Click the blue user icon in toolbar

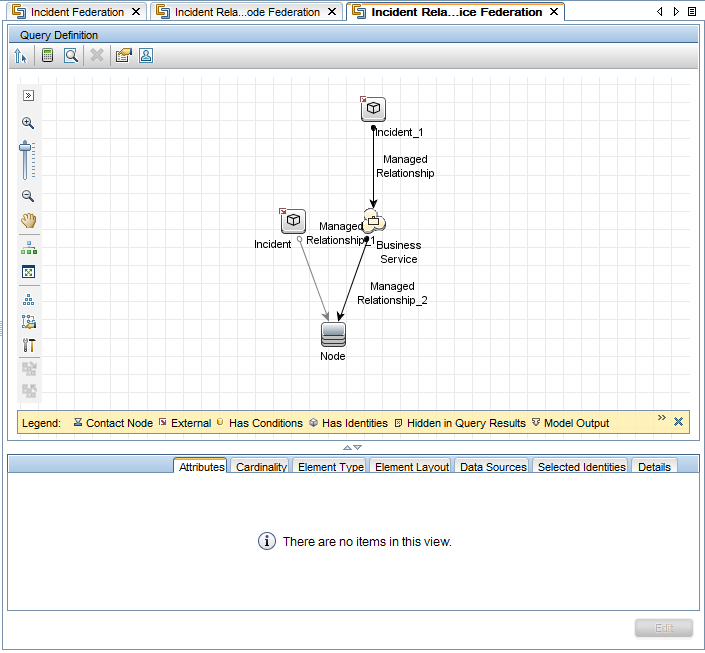tap(146, 55)
